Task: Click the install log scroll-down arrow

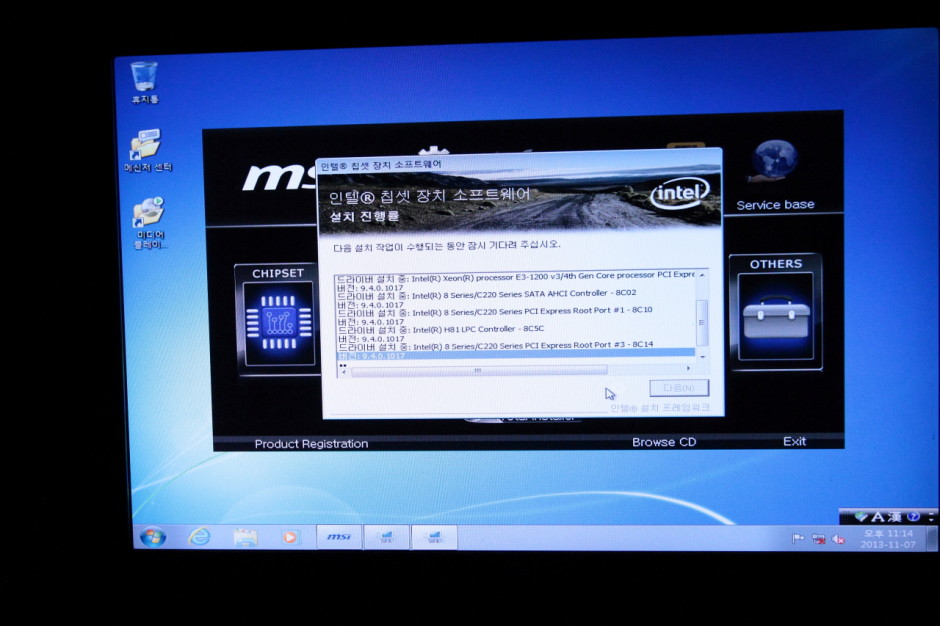Action: pos(703,357)
